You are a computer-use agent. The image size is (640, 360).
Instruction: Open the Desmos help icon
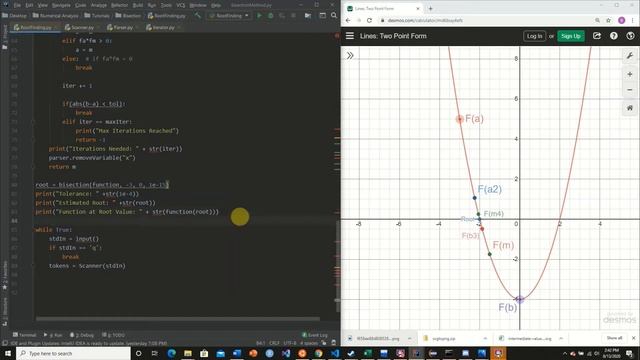tap(613, 36)
